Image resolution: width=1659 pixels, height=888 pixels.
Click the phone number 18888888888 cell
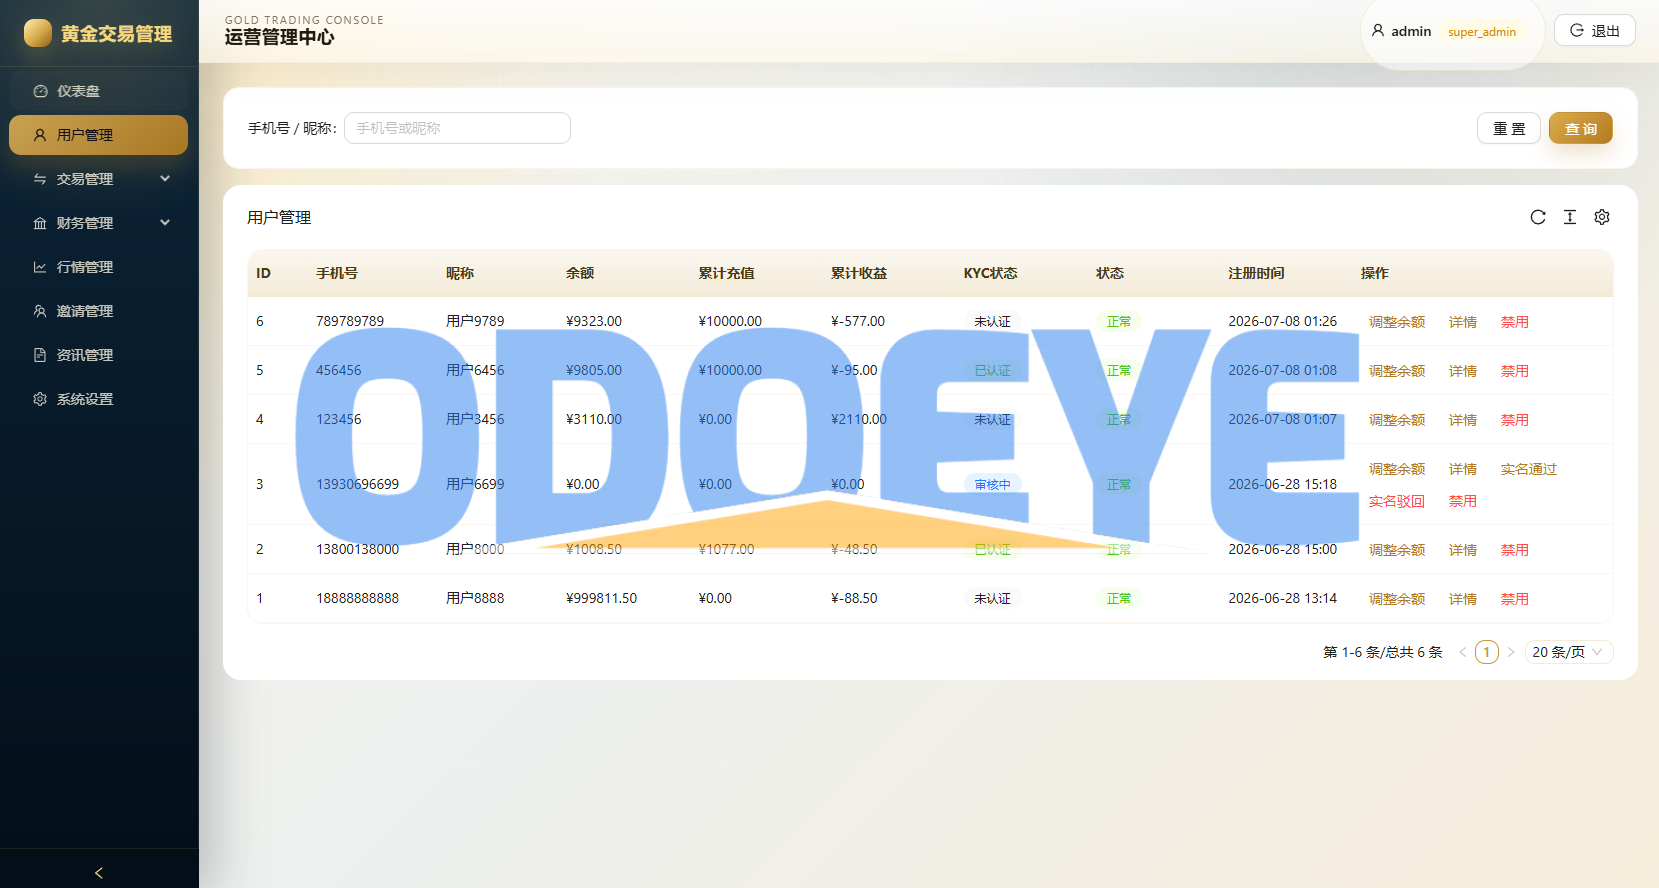[x=357, y=598]
